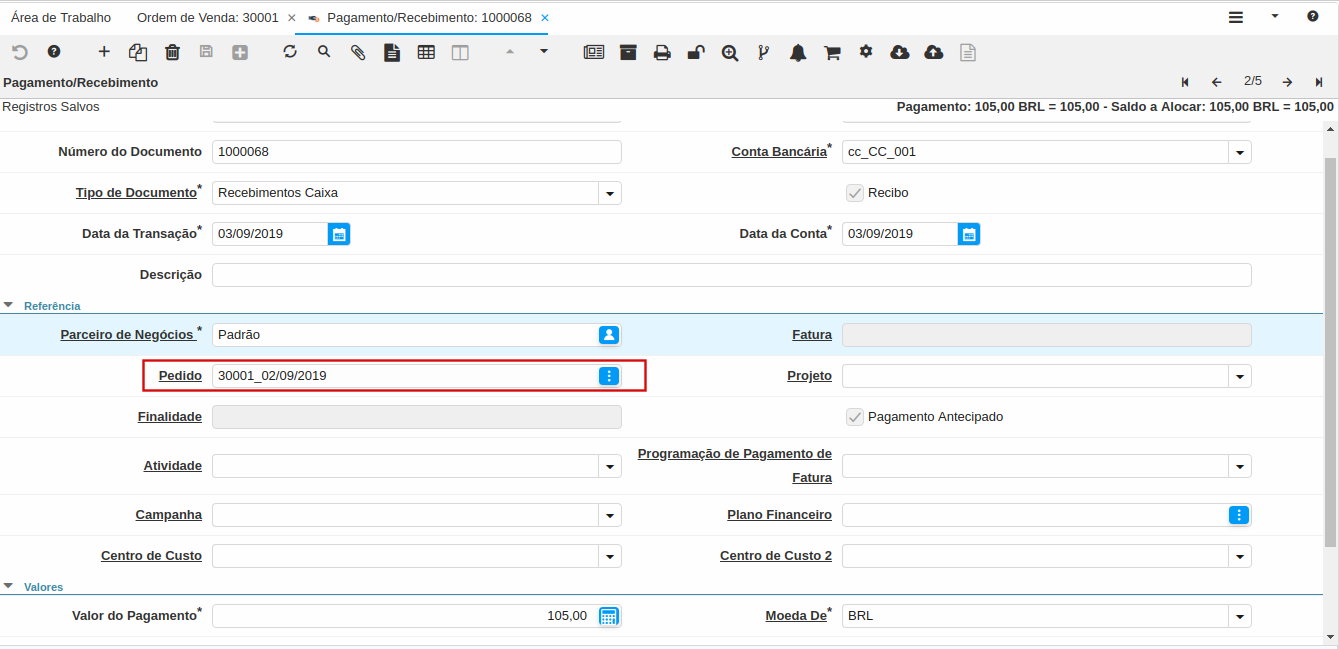Viewport: 1339px width, 649px height.
Task: Click the New Record plus icon
Action: click(x=104, y=52)
